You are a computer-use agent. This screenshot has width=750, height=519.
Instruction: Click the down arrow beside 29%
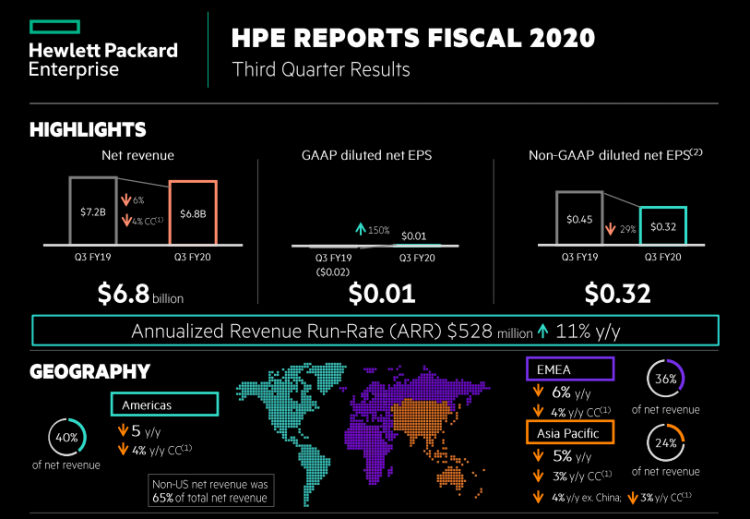coord(610,229)
